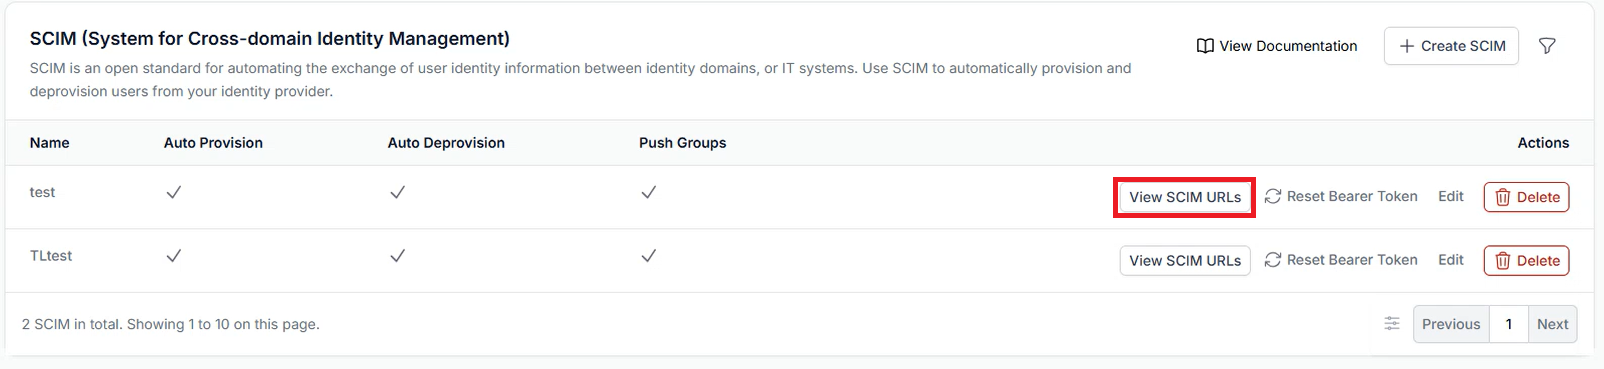This screenshot has height=369, width=1604.
Task: Edit the test SCIM entry
Action: click(1451, 196)
